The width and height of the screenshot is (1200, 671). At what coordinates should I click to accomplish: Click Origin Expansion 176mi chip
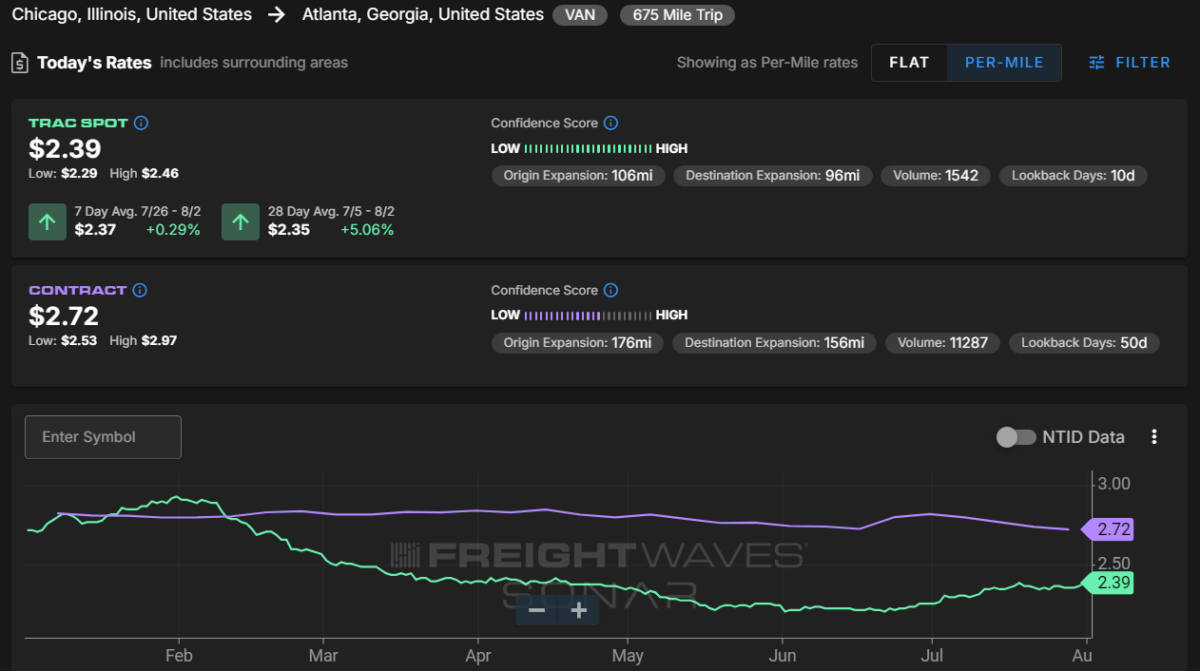[x=578, y=342]
